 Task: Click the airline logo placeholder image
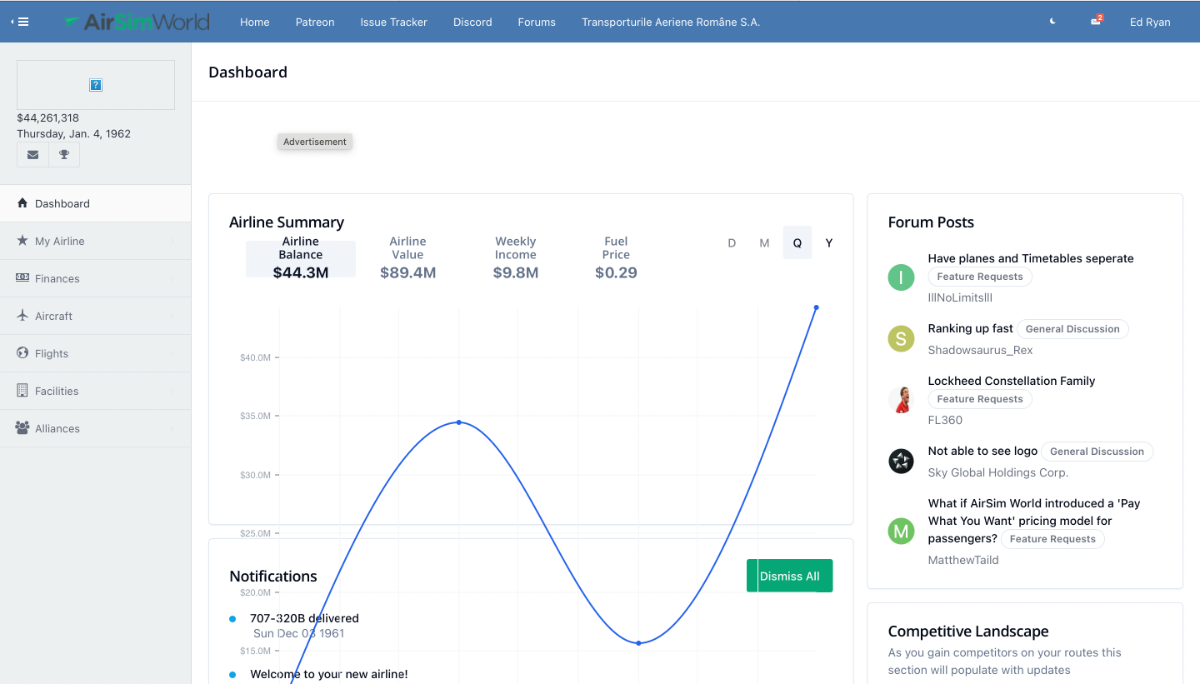[x=96, y=85]
